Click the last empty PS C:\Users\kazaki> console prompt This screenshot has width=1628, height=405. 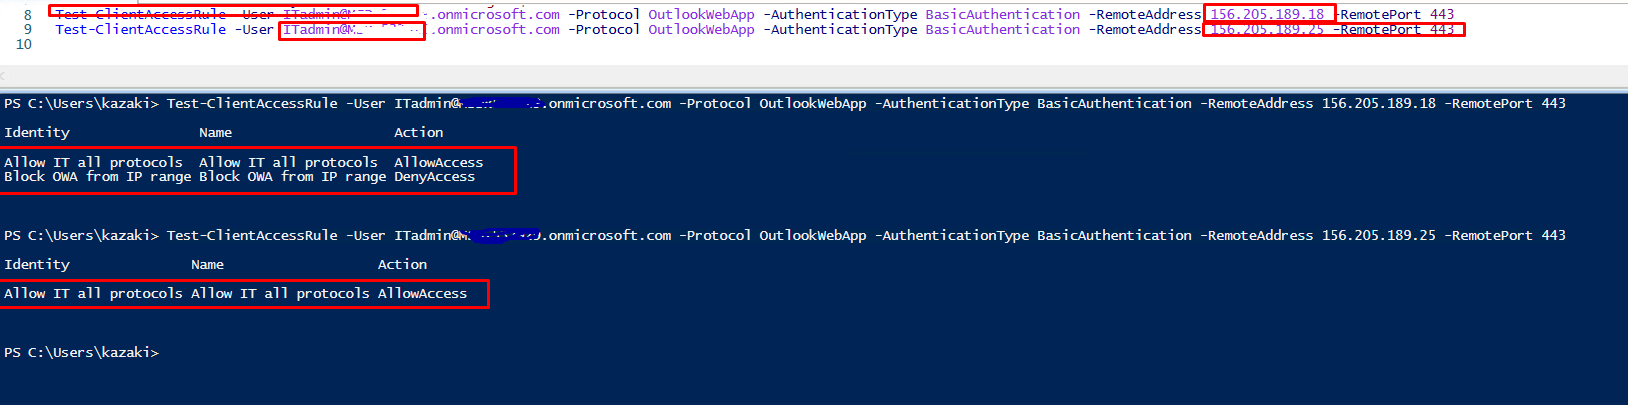click(x=81, y=352)
